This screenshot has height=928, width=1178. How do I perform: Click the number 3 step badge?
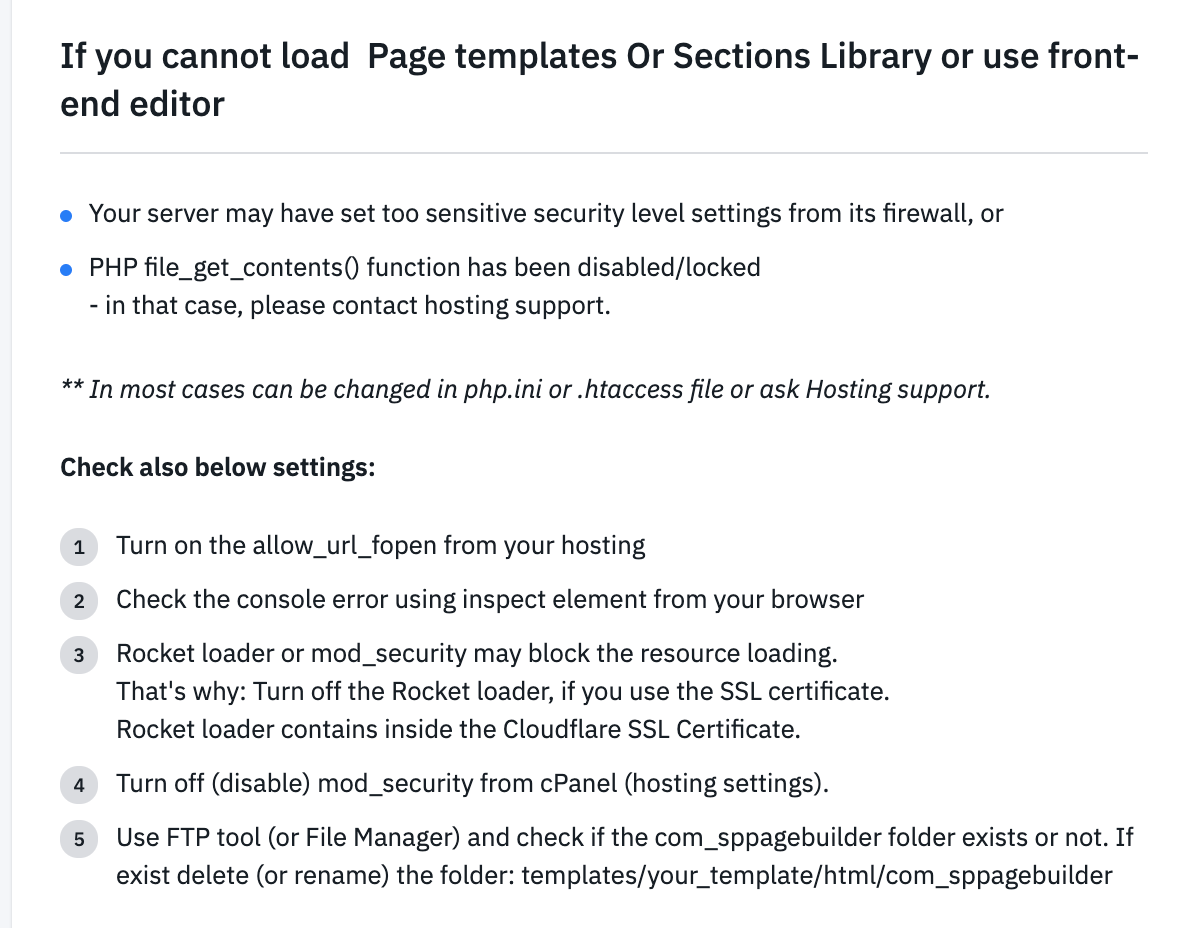point(79,655)
